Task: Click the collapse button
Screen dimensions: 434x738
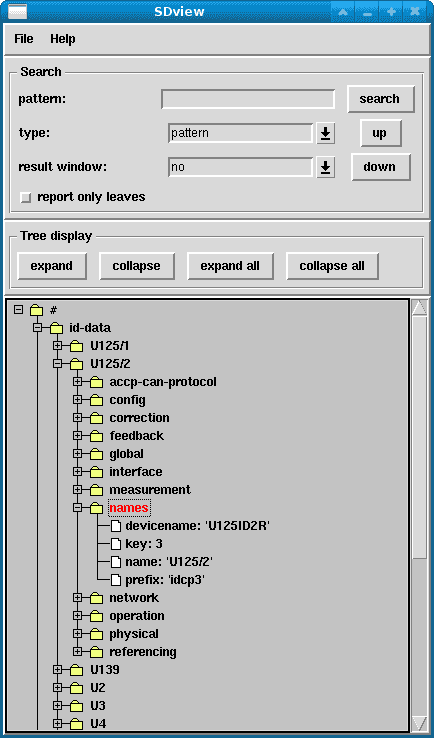Action: tap(137, 266)
